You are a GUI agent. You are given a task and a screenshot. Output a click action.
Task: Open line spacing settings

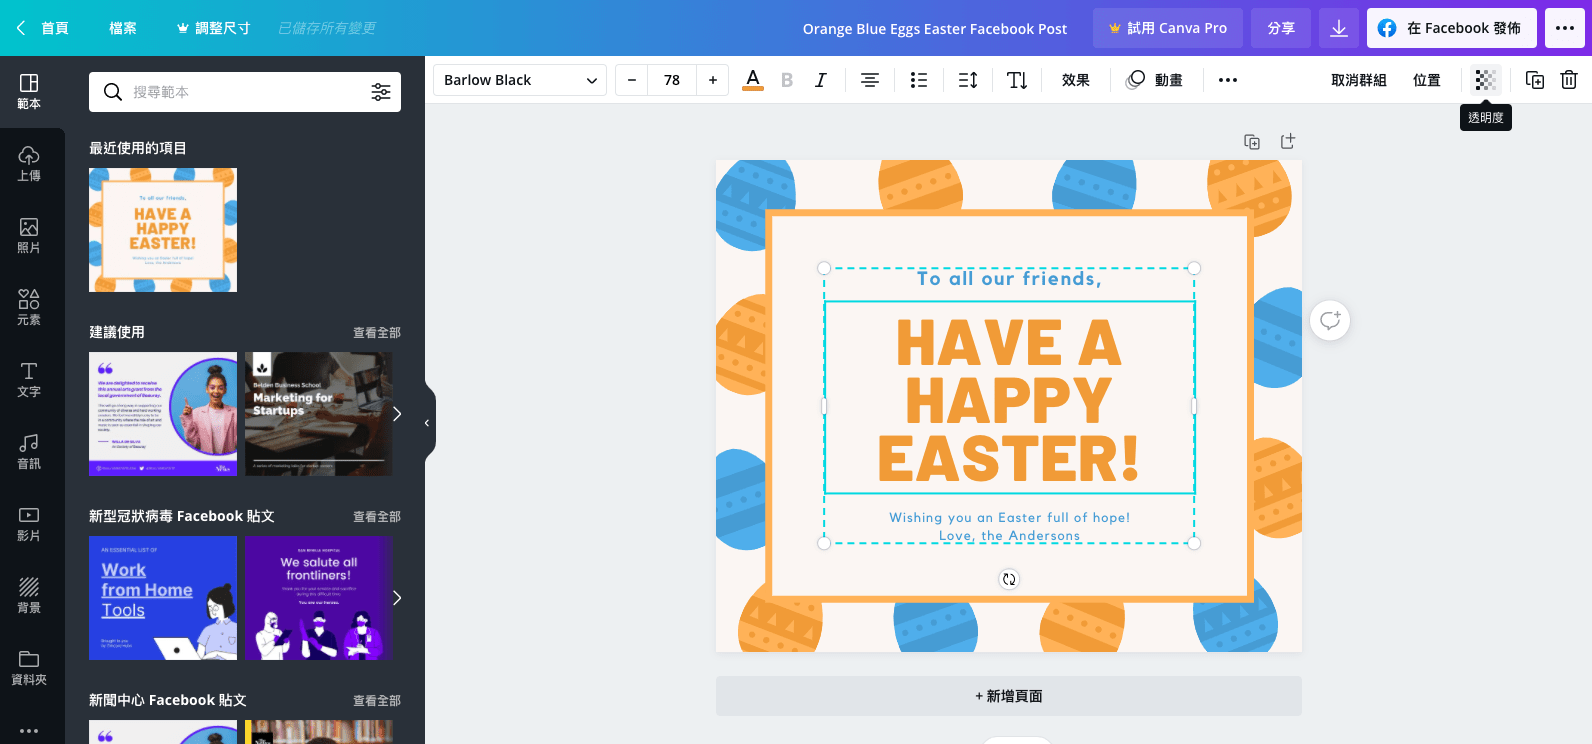(968, 80)
